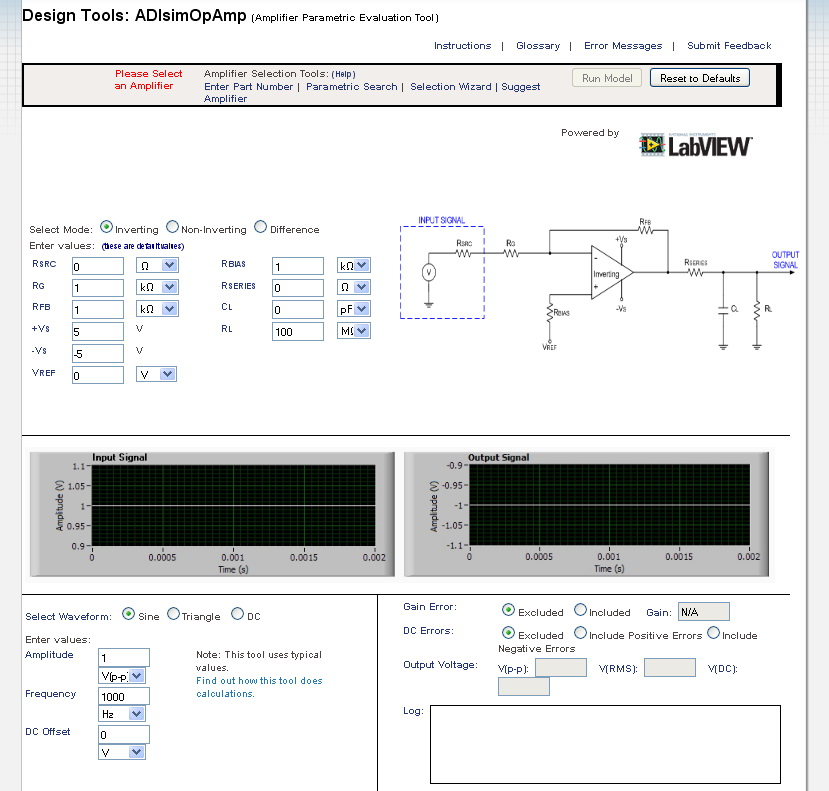This screenshot has height=791, width=829.
Task: Select Difference mode radio button
Action: [x=261, y=227]
